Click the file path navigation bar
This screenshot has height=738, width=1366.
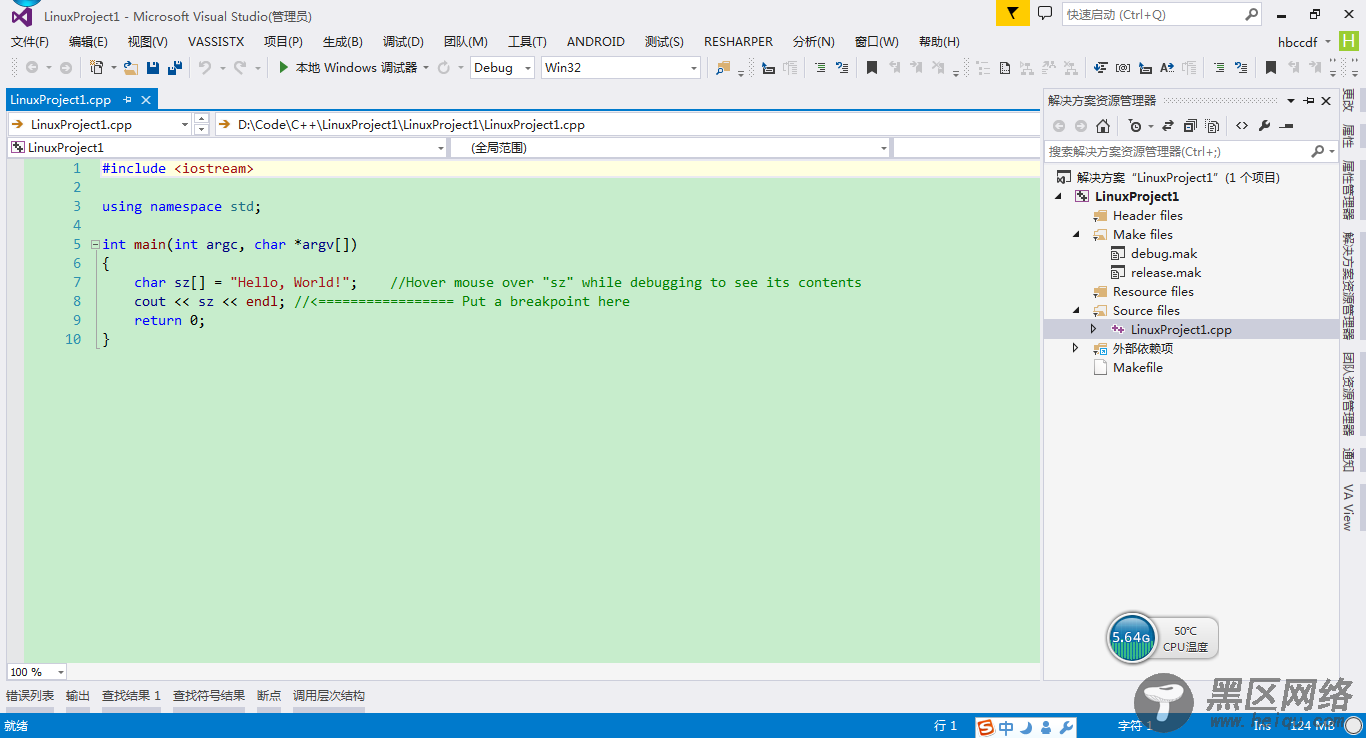click(627, 124)
